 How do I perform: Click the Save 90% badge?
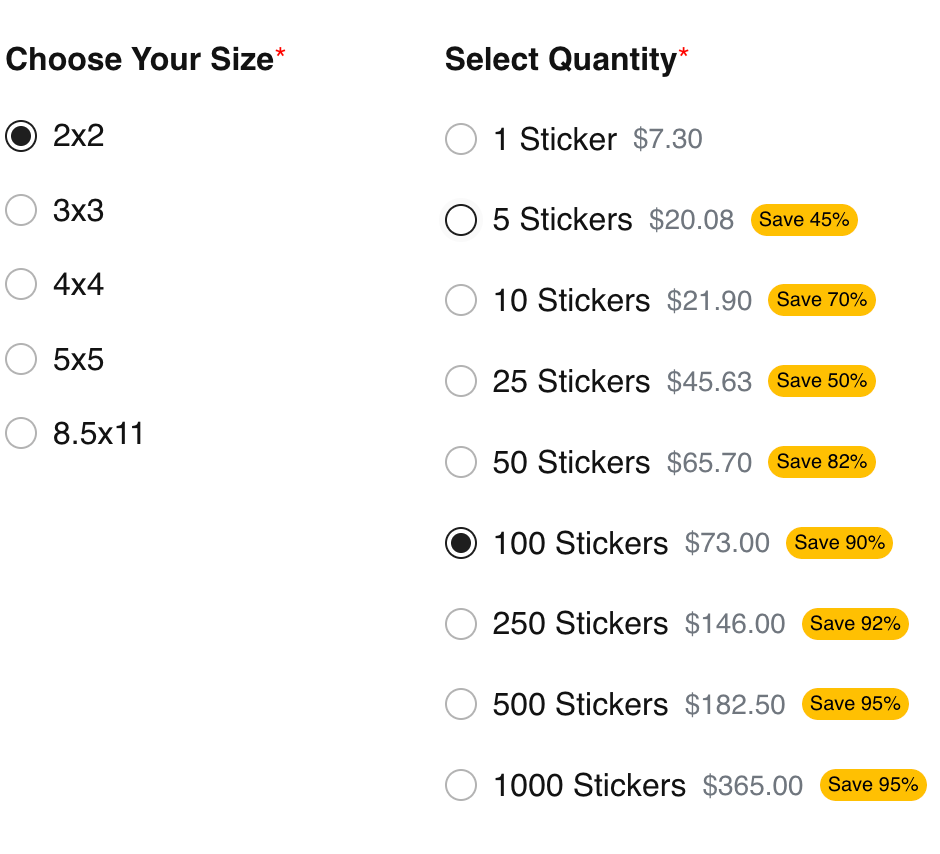click(x=839, y=543)
